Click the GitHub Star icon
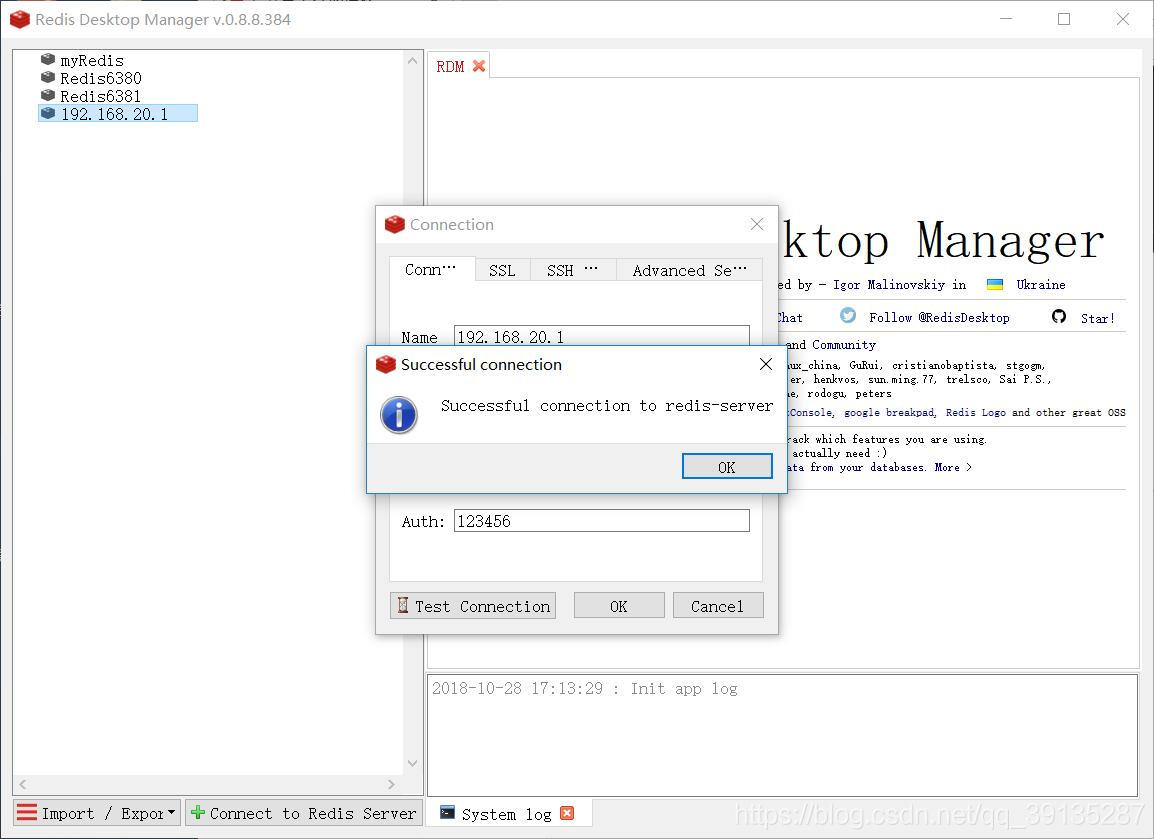The image size is (1154, 839). (x=1059, y=316)
